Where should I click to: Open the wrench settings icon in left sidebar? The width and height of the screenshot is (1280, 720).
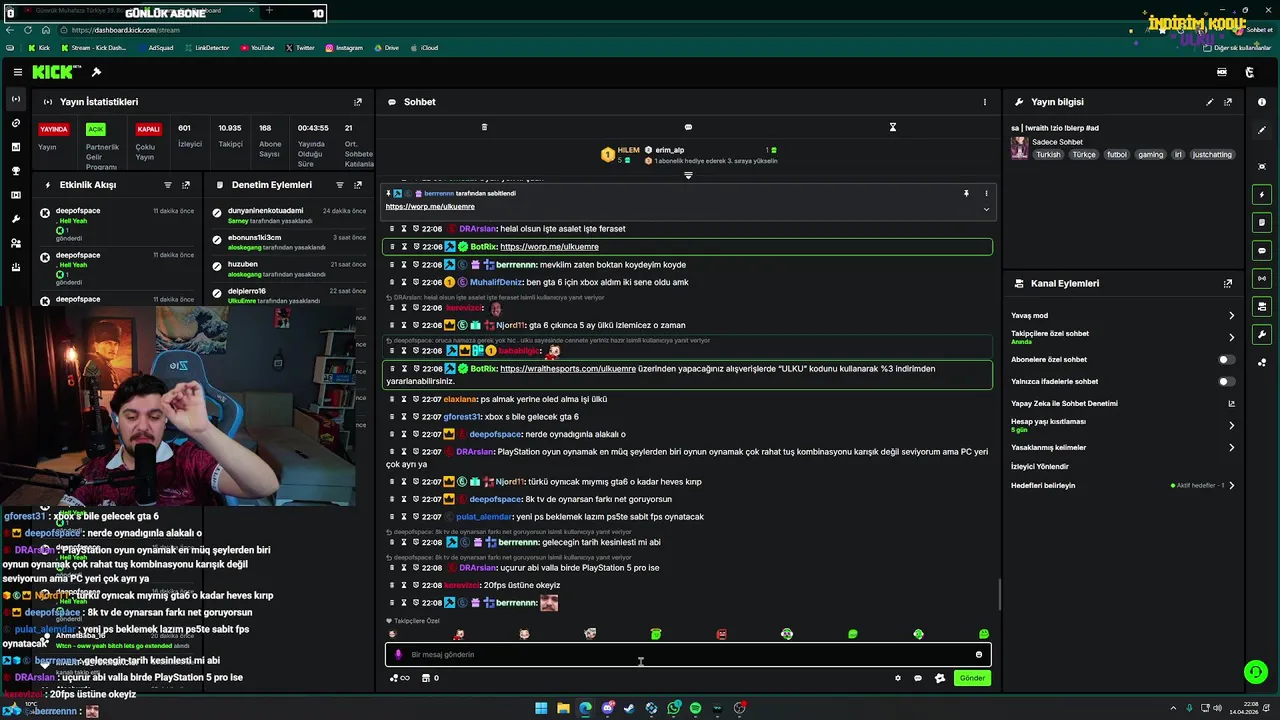[x=15, y=219]
